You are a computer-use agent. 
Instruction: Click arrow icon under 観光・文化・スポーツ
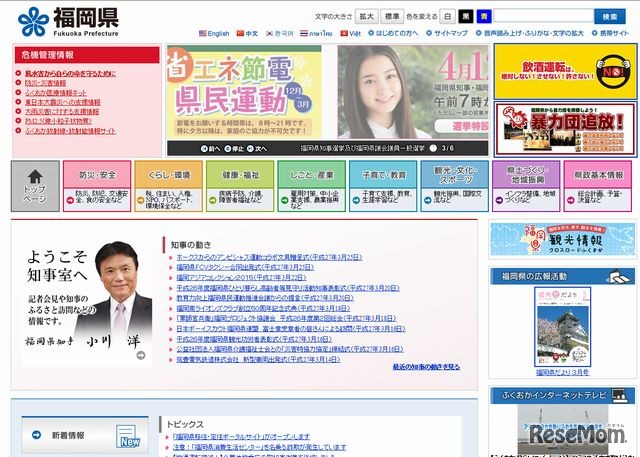[x=427, y=200]
